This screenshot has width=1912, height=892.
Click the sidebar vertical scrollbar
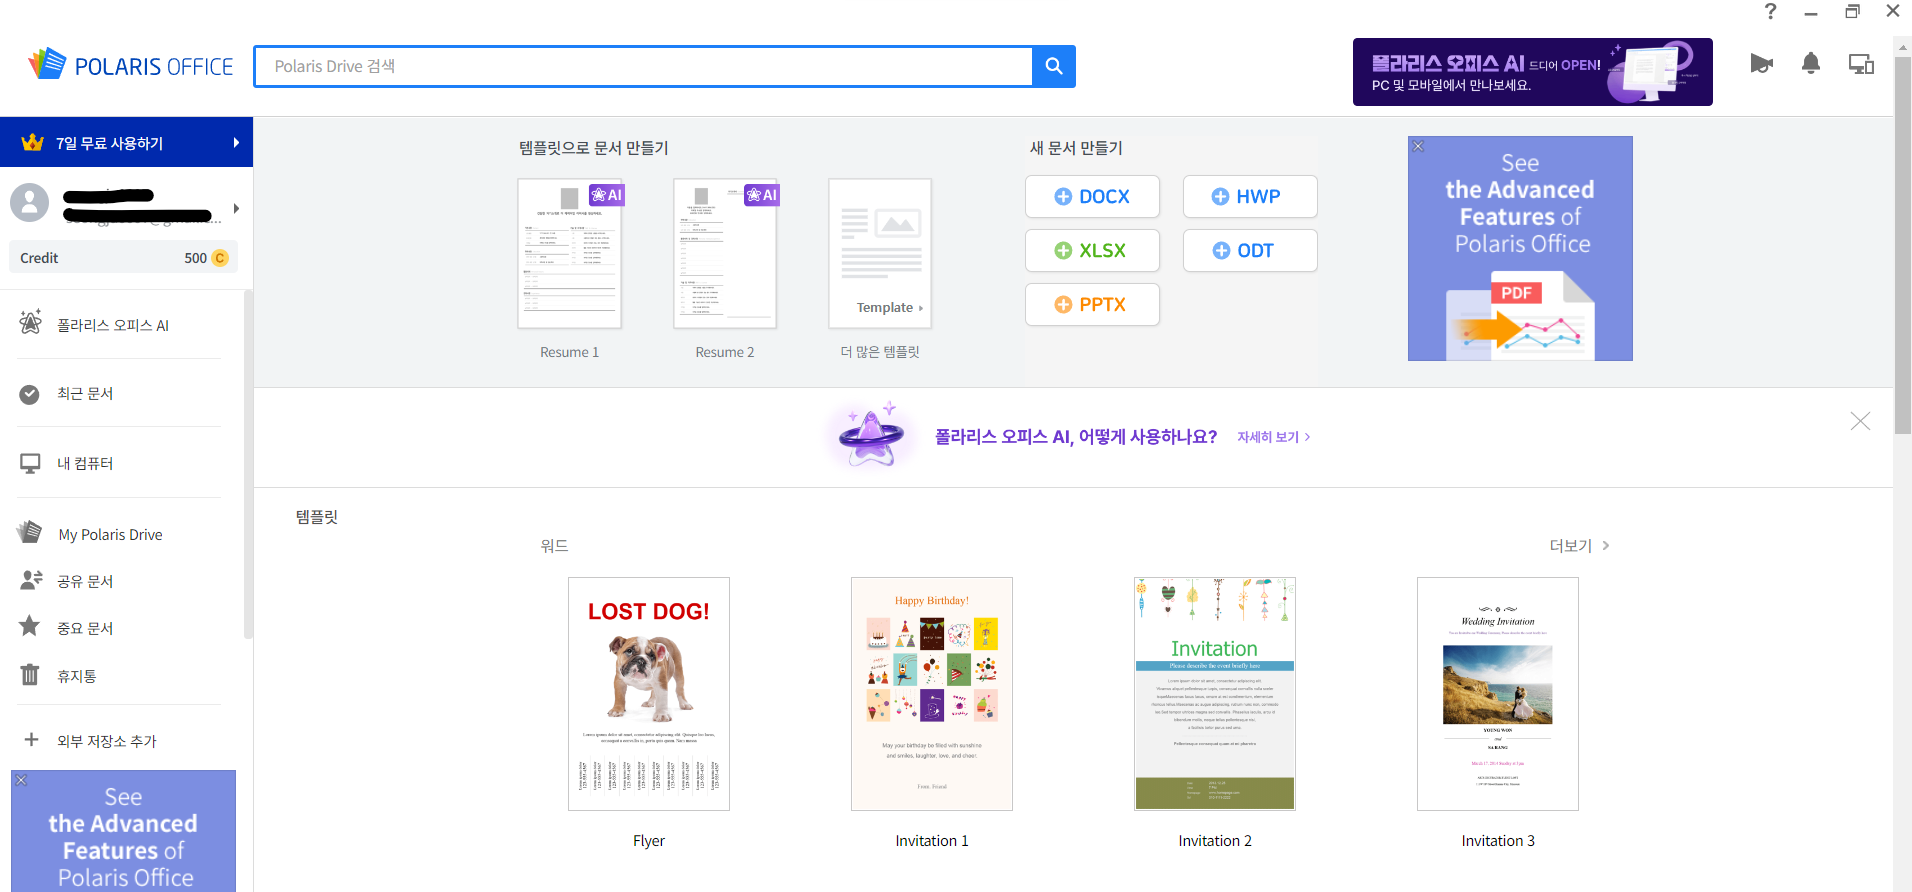(248, 465)
